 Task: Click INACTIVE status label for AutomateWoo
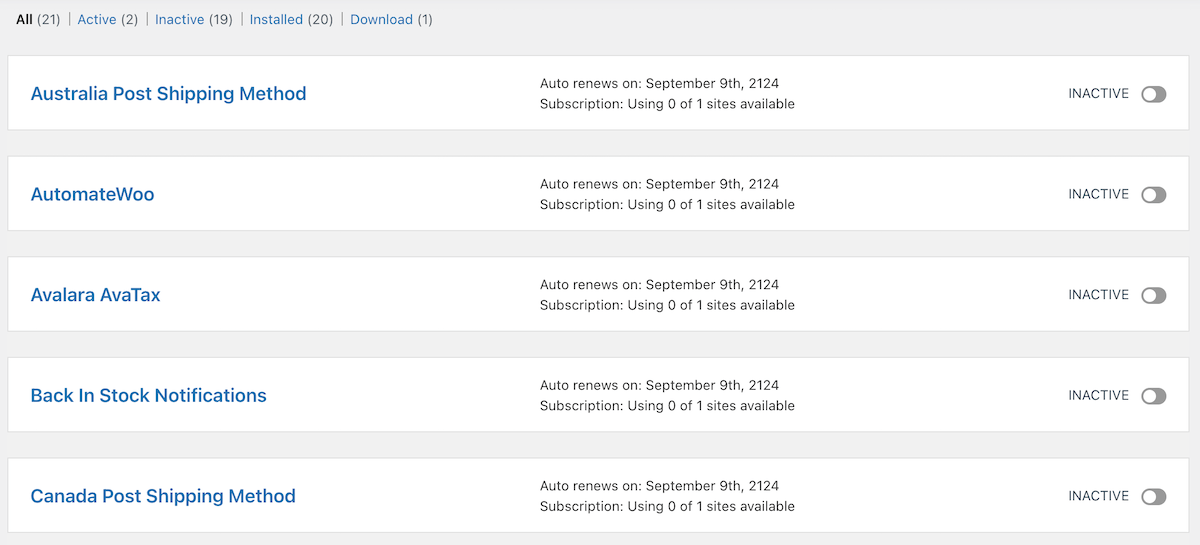(1098, 195)
